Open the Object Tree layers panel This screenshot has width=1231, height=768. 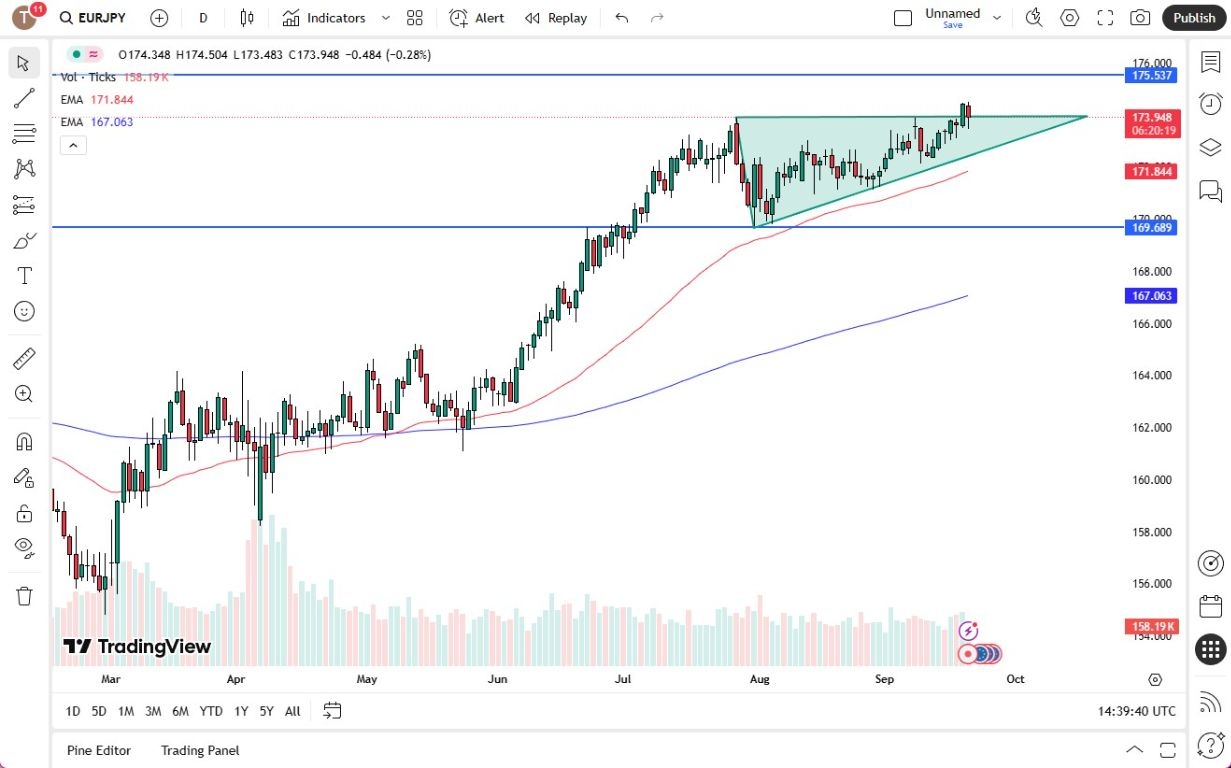coord(1210,145)
